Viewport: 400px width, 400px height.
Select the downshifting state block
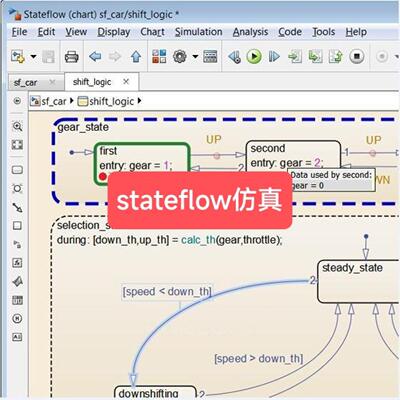click(155, 393)
